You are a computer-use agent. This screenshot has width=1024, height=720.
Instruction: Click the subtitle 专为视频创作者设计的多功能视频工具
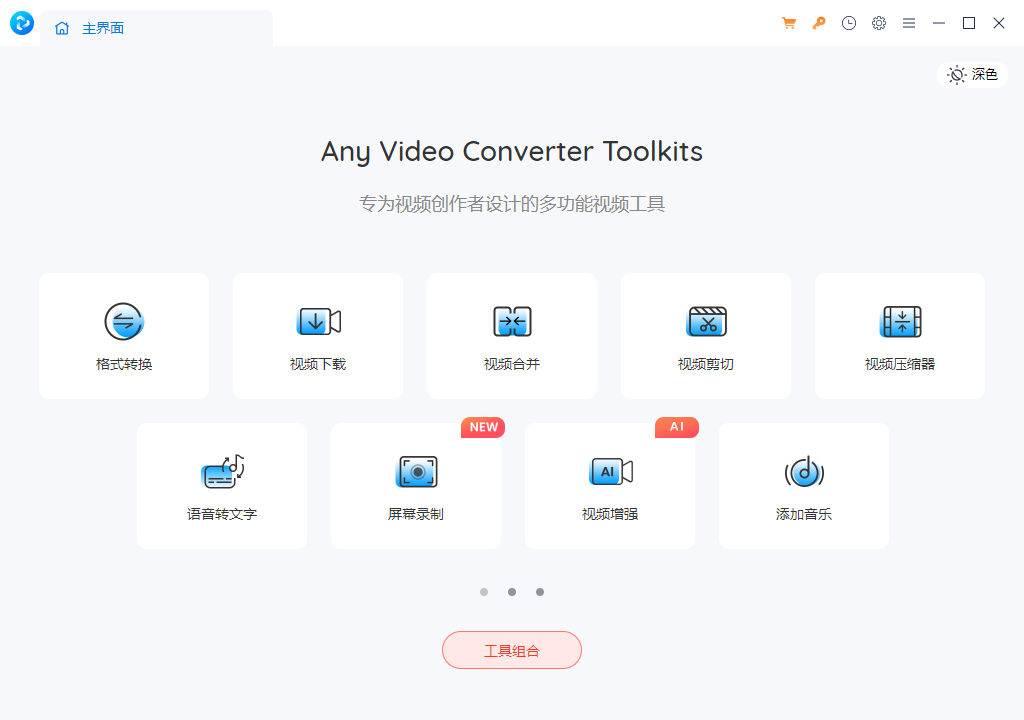(512, 204)
